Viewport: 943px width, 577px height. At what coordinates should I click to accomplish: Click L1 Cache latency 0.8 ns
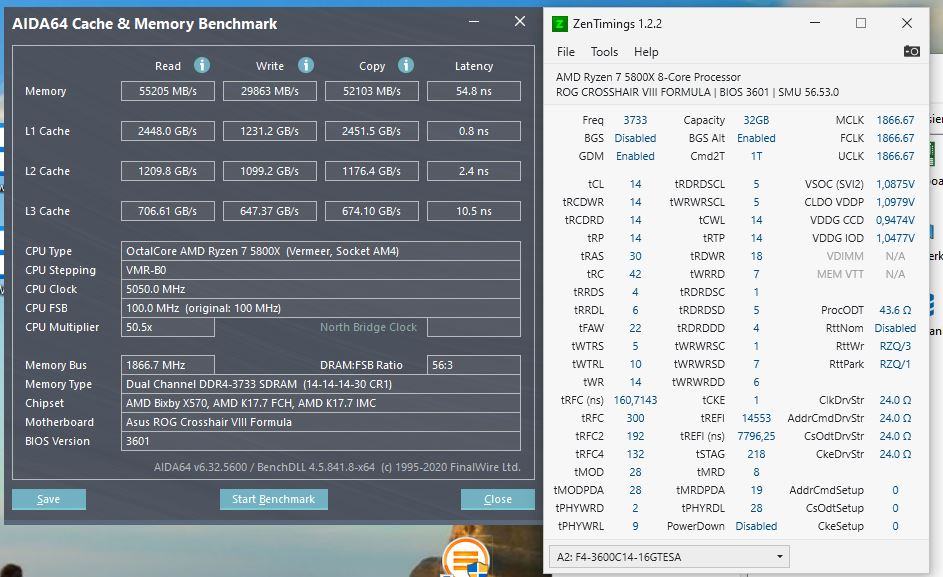474,131
